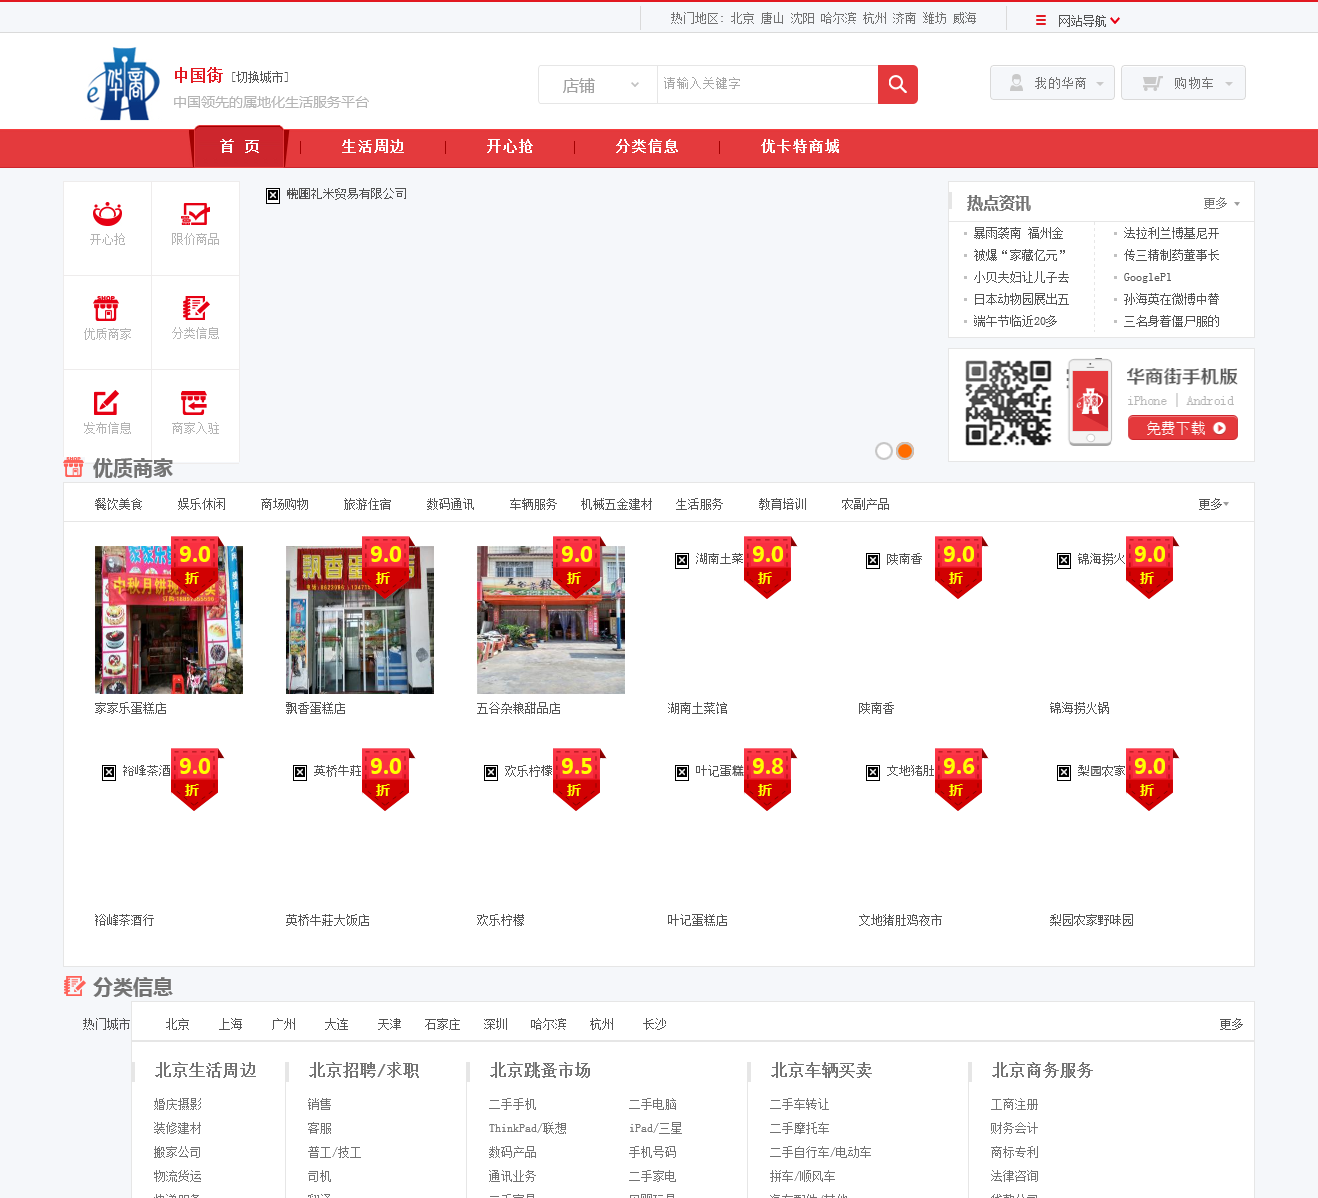
Task: Open the 小贝夫妇让儿子去 news link
Action: [1021, 277]
